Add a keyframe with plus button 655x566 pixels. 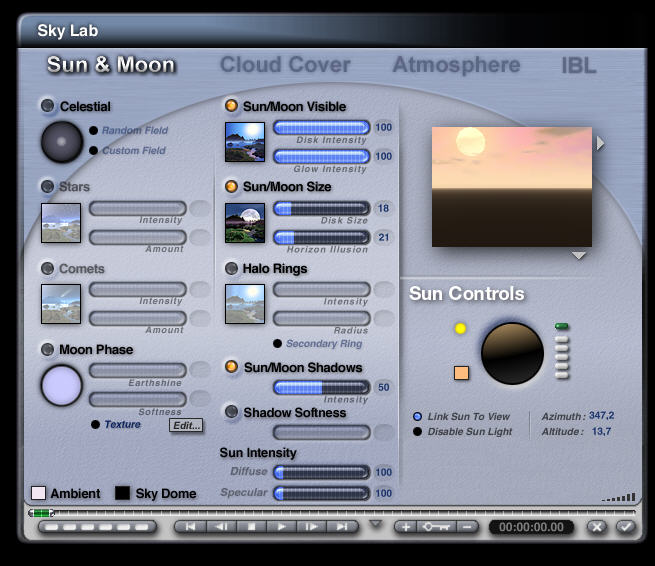point(406,527)
